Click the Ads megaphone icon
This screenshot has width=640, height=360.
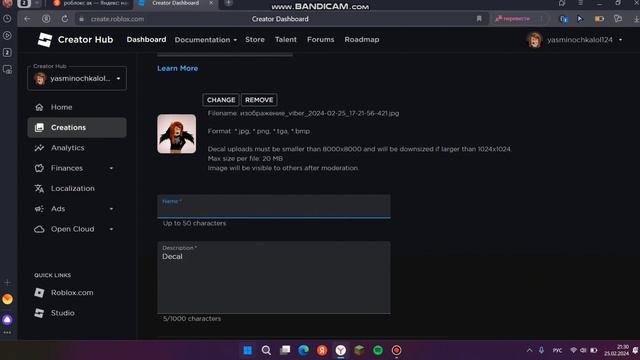tap(39, 209)
